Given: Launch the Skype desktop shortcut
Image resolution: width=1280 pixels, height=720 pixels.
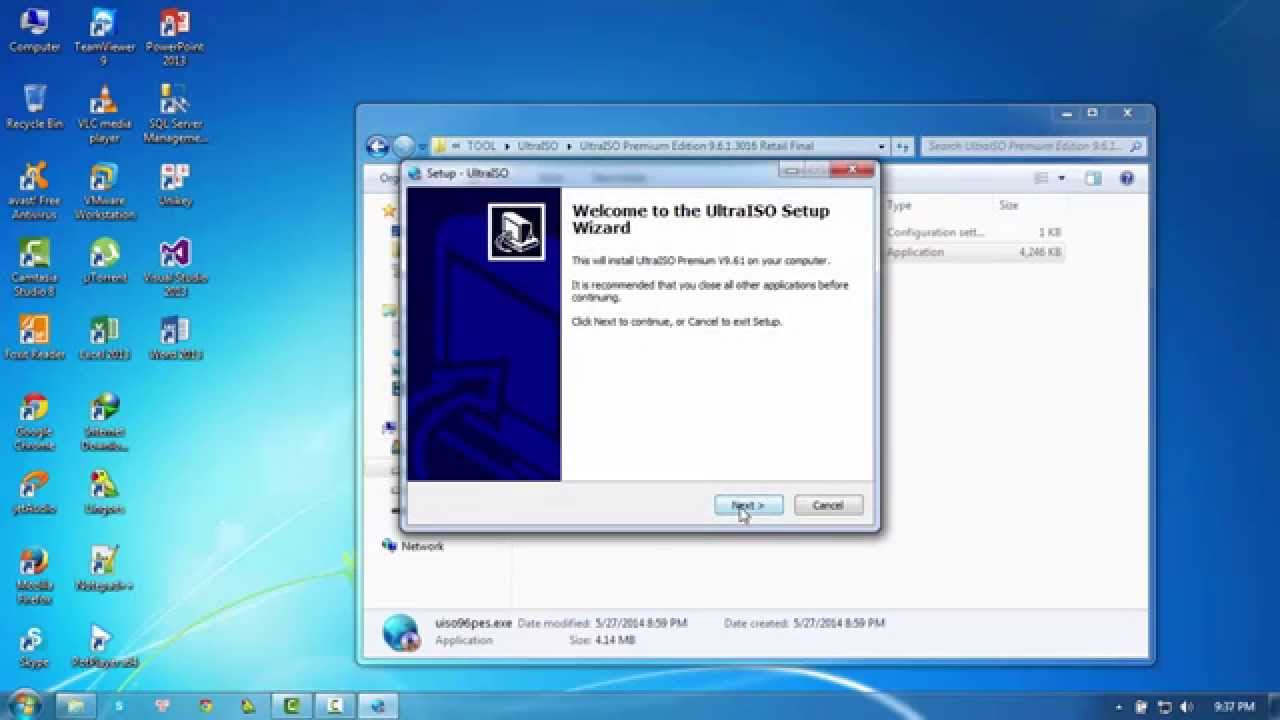Looking at the screenshot, I should (34, 645).
